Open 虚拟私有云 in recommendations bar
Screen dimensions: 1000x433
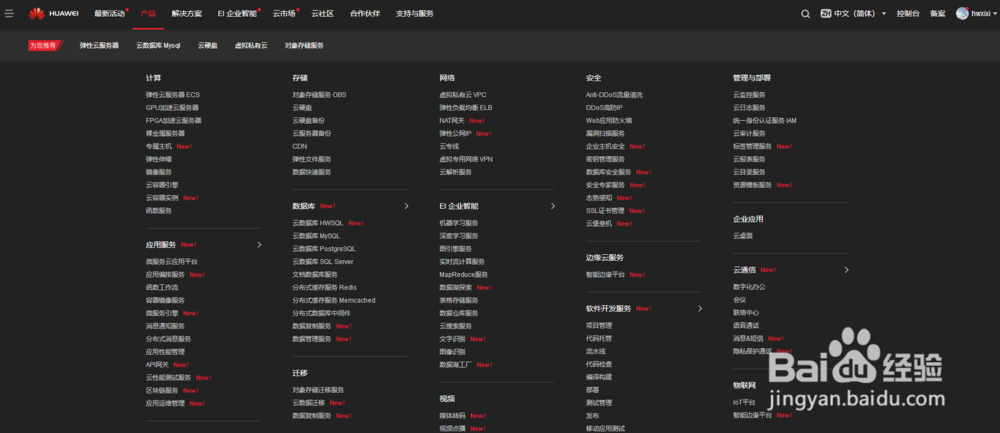(x=251, y=46)
